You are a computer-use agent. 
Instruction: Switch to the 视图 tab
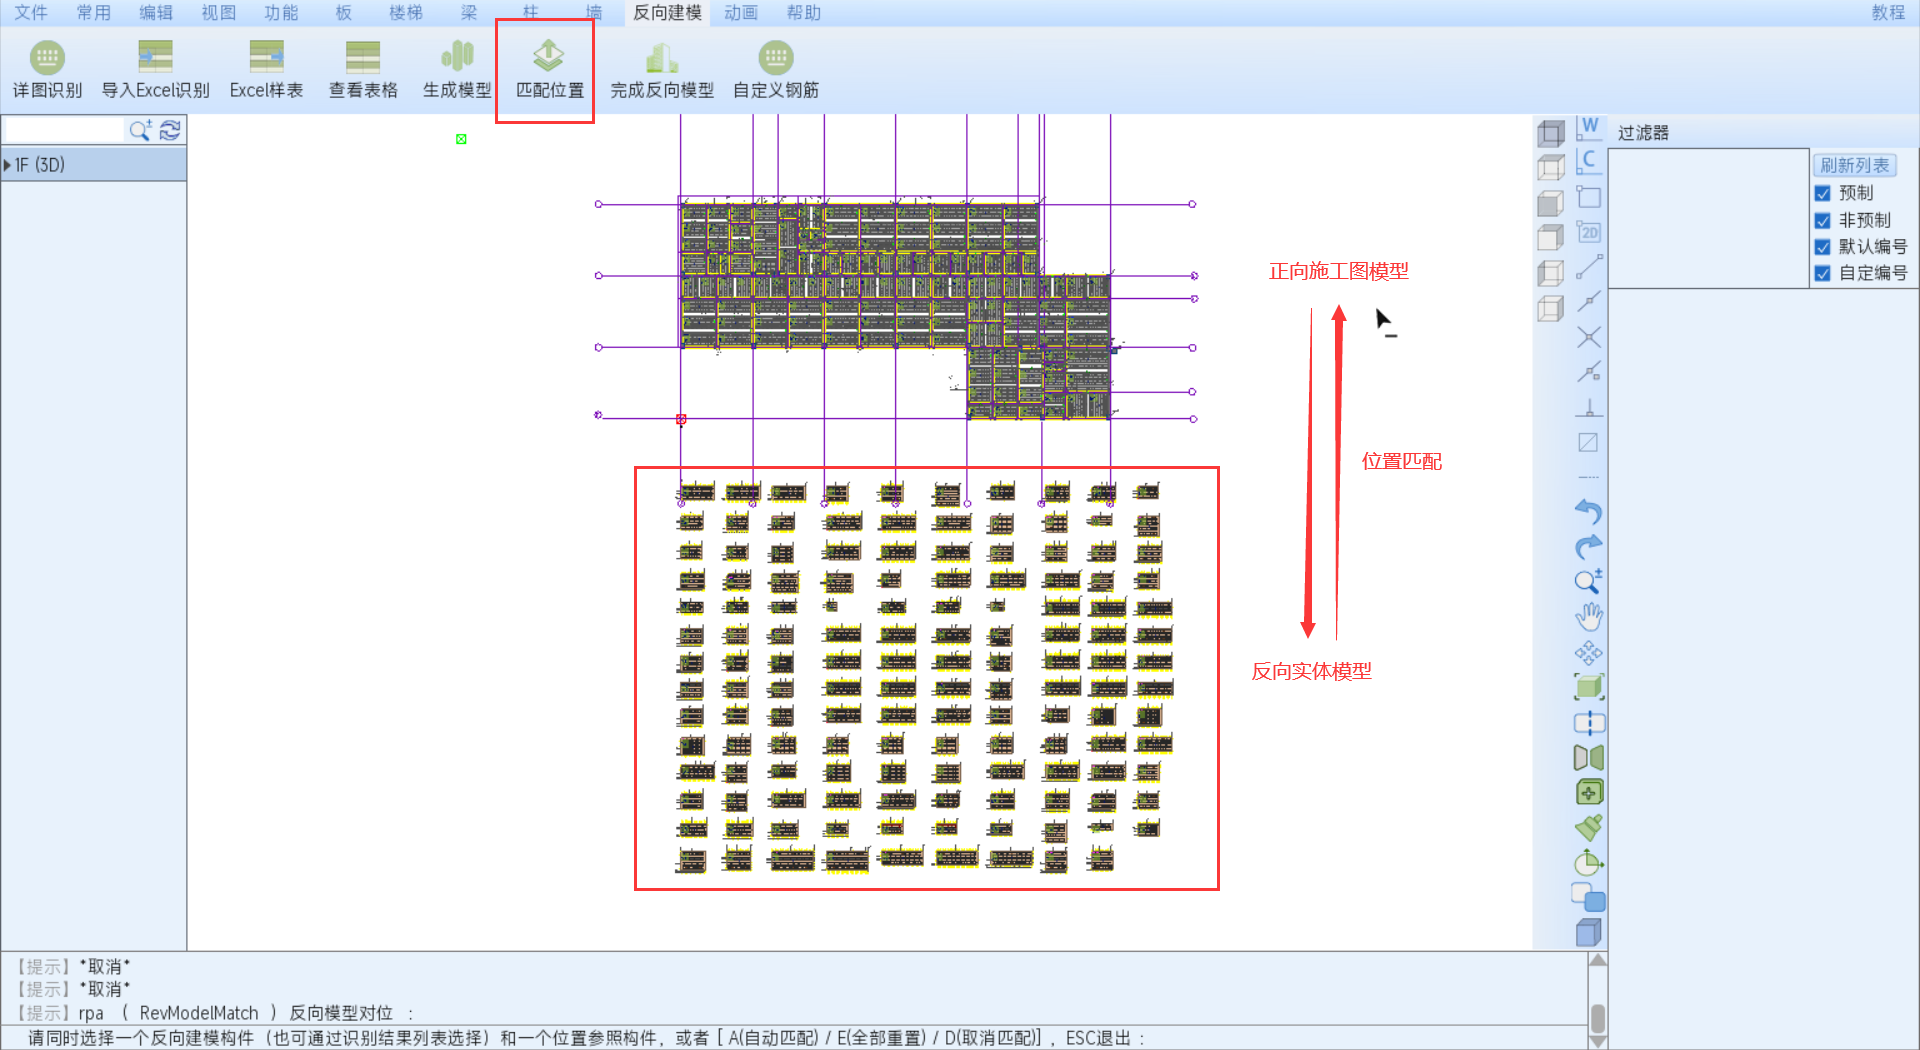(218, 13)
